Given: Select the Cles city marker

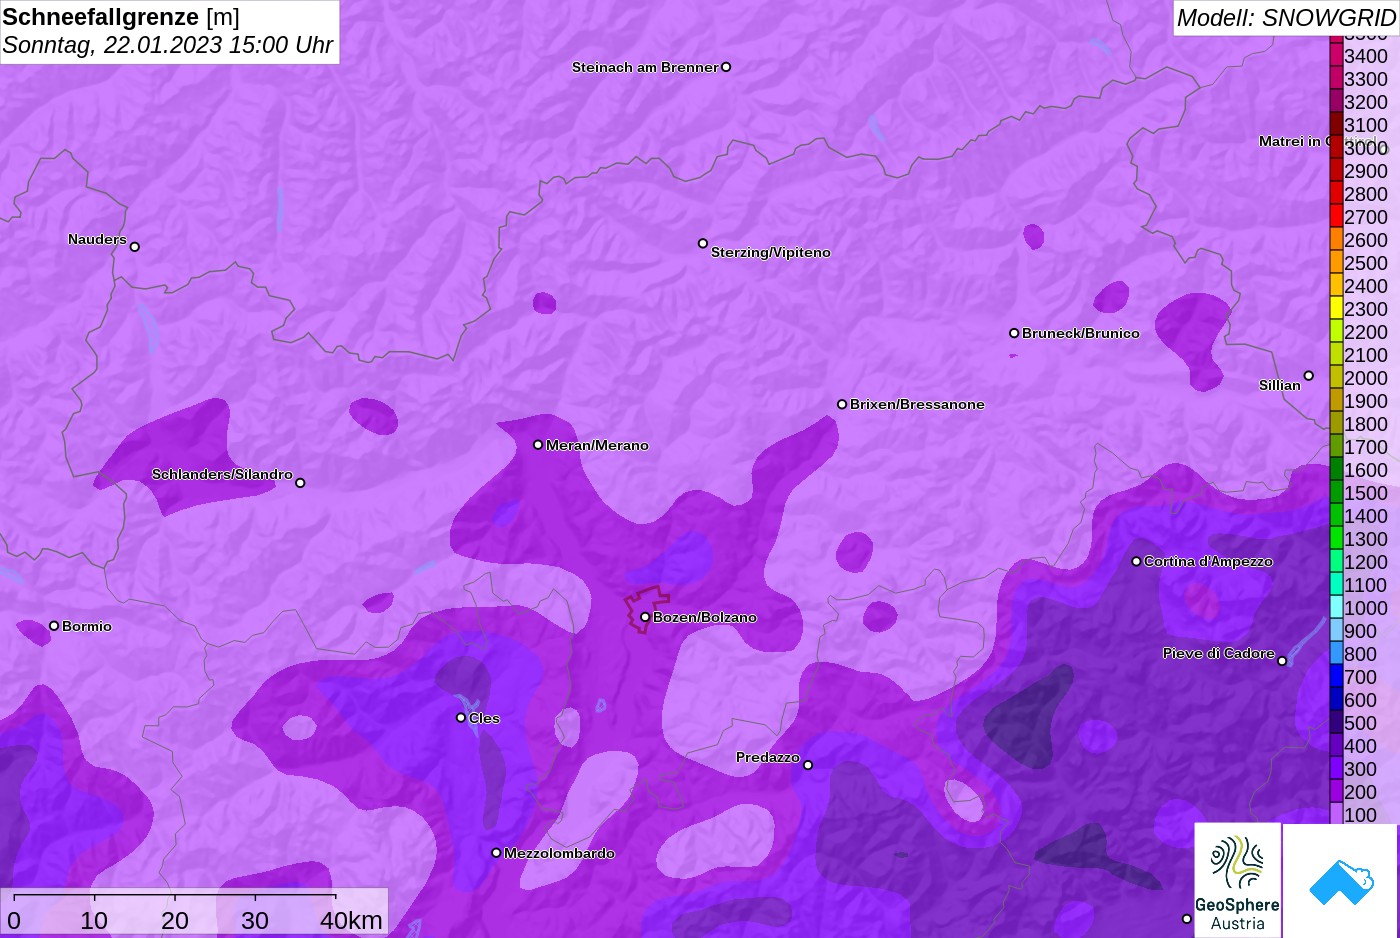Looking at the screenshot, I should (461, 717).
